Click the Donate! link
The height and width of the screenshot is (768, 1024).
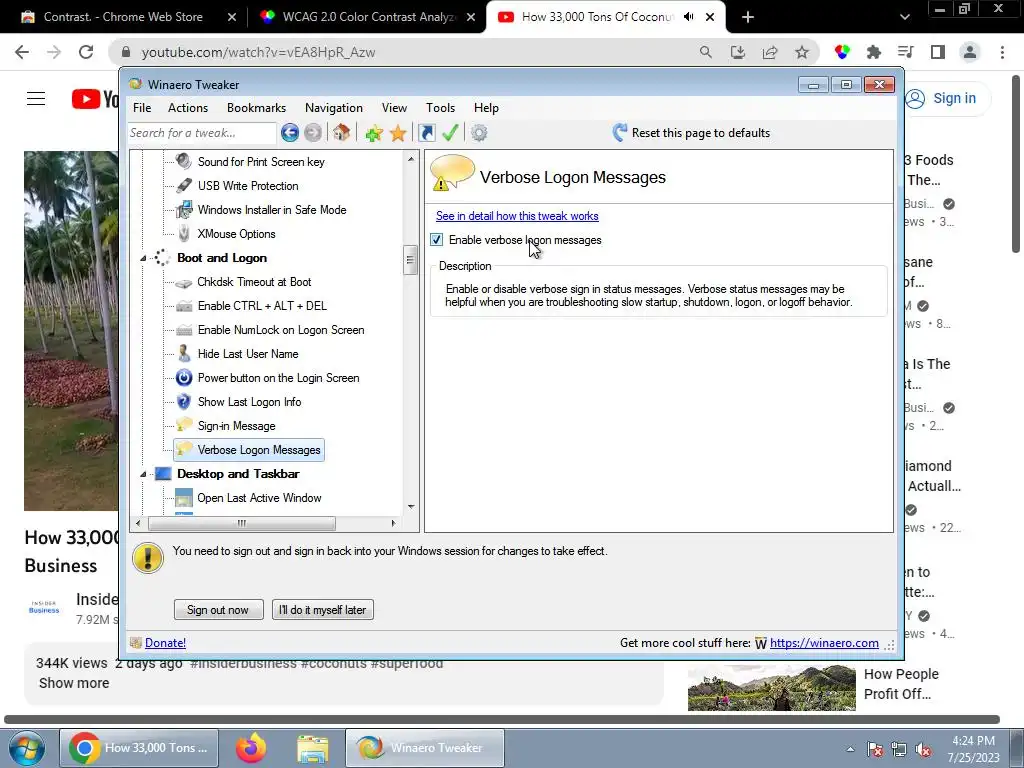[x=165, y=643]
